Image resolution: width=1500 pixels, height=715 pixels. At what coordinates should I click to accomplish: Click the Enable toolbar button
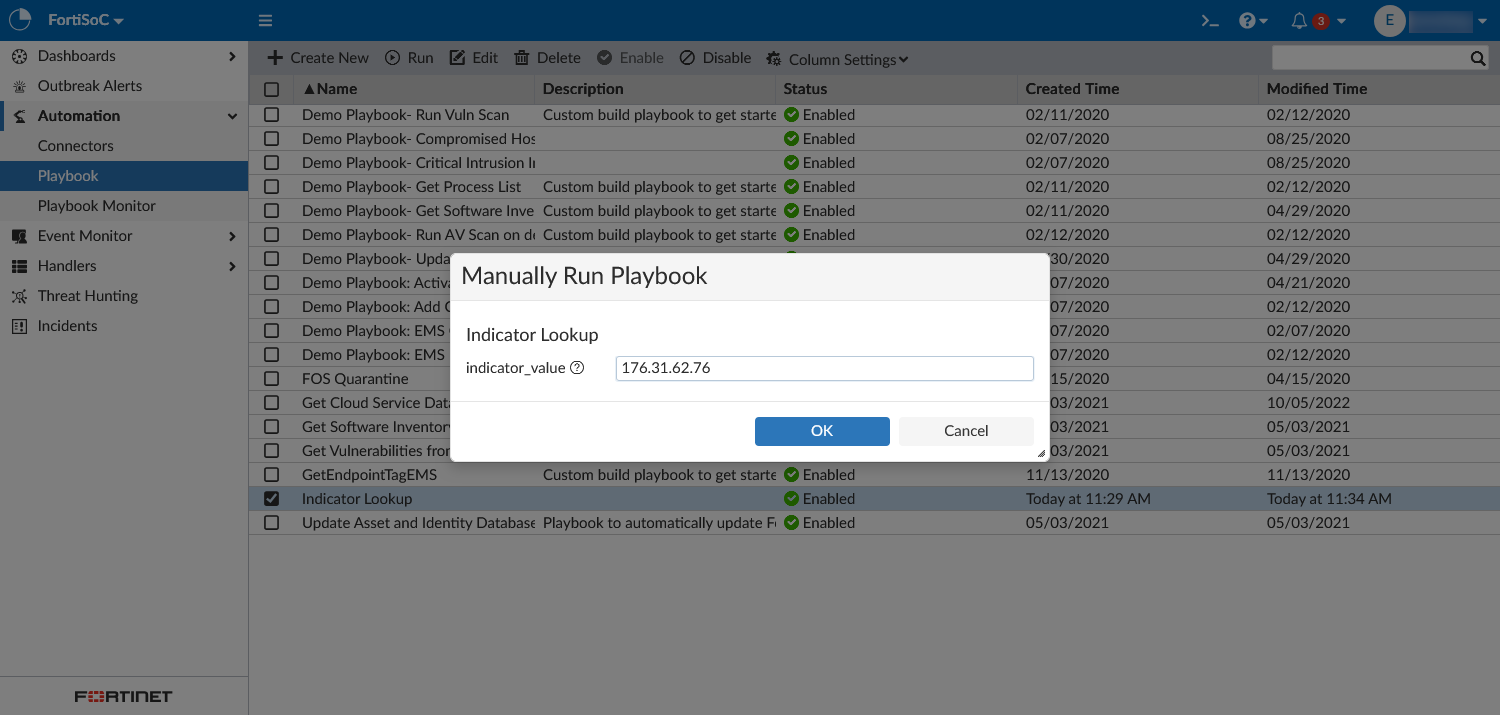point(630,58)
